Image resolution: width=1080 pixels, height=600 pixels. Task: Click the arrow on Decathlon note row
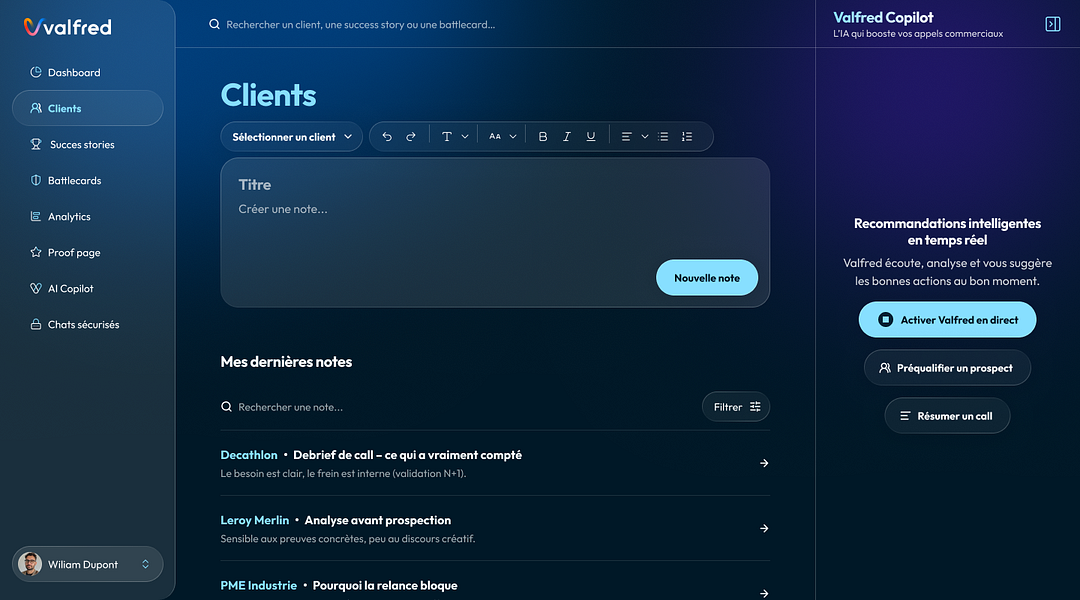[x=764, y=463]
